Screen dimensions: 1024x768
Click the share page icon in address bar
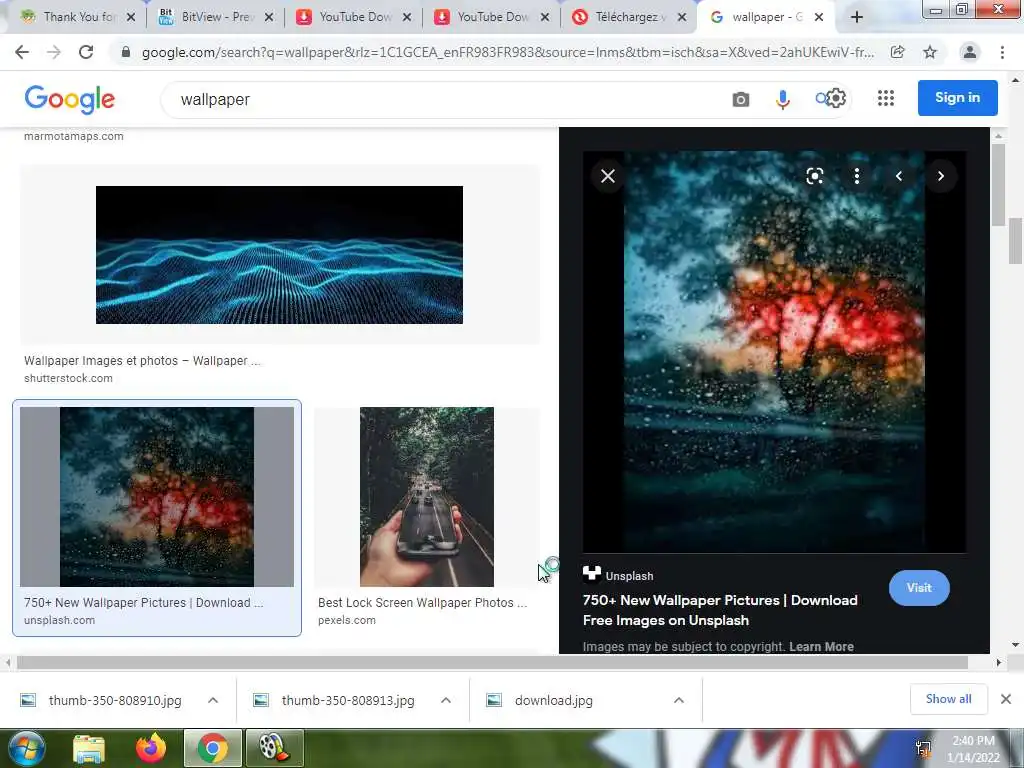click(898, 52)
